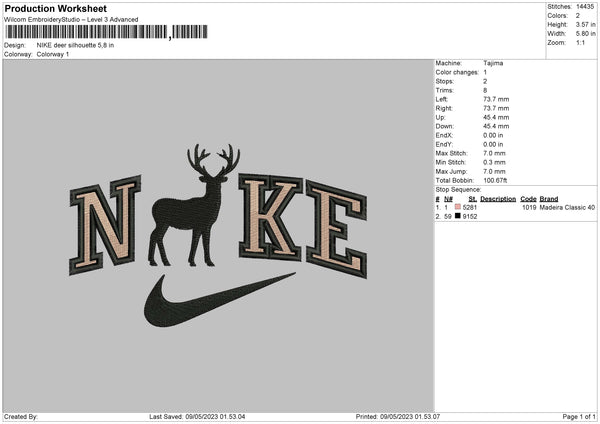
Task: Click the embroidered letter K in the design
Action: pyautogui.click(x=271, y=217)
